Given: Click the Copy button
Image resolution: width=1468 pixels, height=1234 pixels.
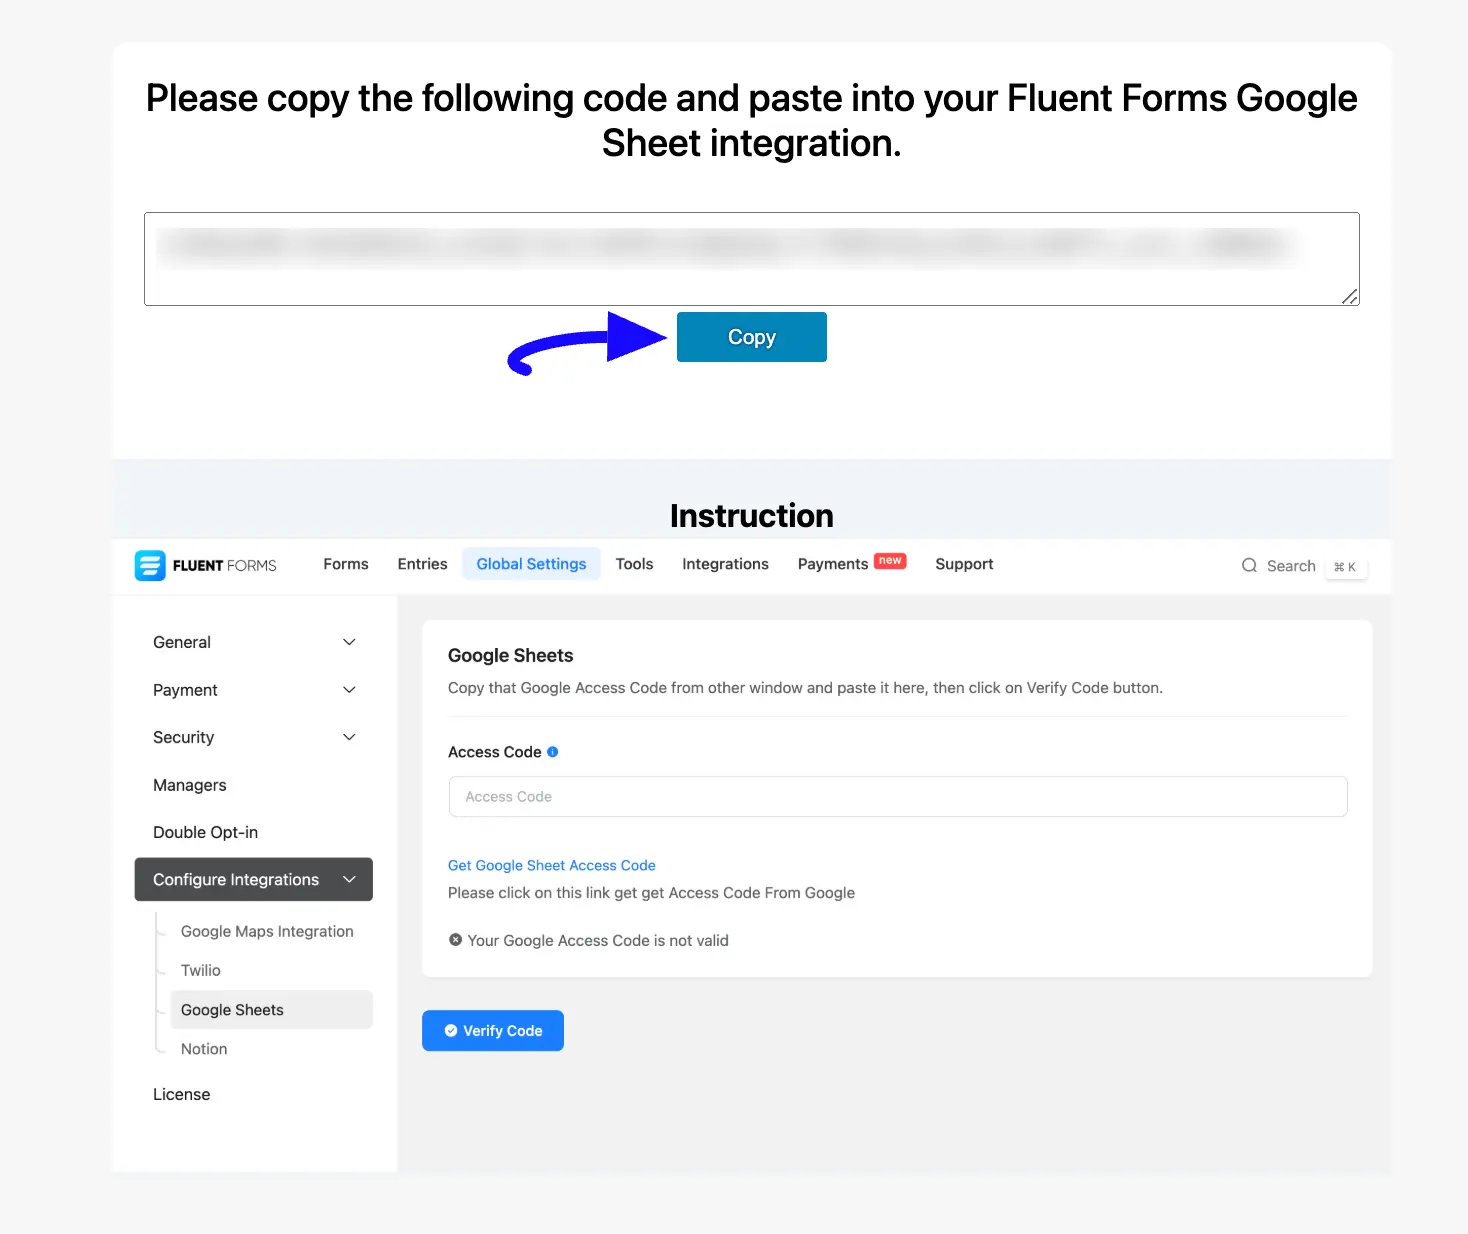Looking at the screenshot, I should tap(752, 337).
